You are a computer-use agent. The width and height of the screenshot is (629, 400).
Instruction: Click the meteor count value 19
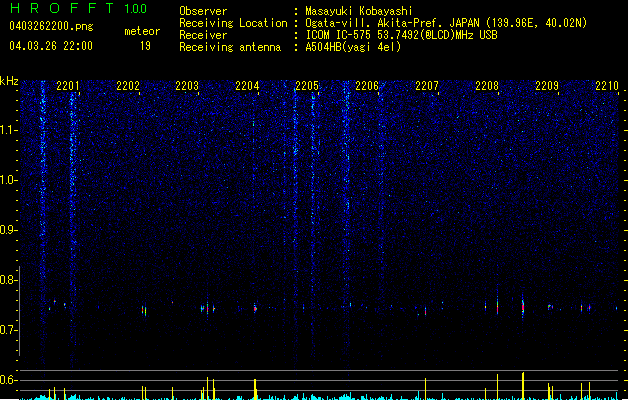tap(145, 46)
